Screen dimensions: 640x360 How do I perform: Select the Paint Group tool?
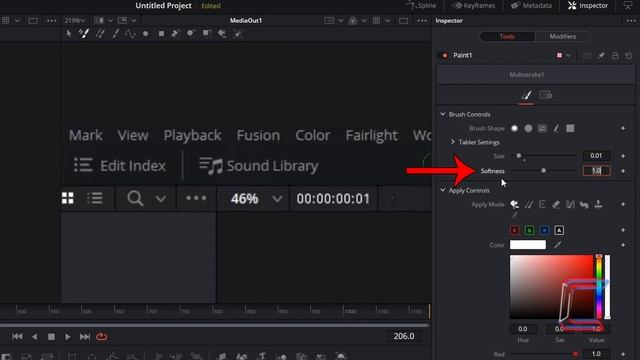(238, 34)
